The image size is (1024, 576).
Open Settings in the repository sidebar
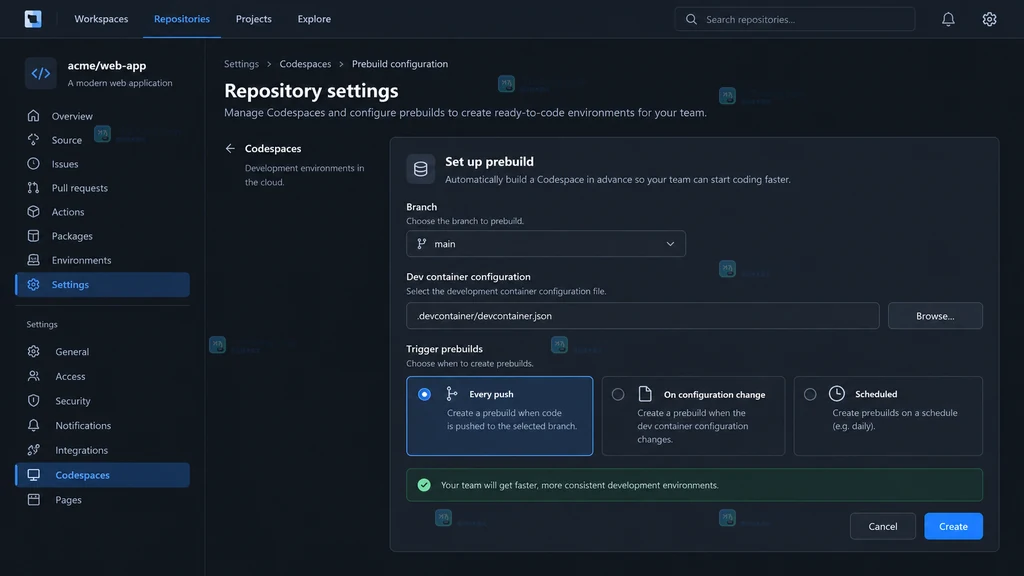pyautogui.click(x=103, y=285)
